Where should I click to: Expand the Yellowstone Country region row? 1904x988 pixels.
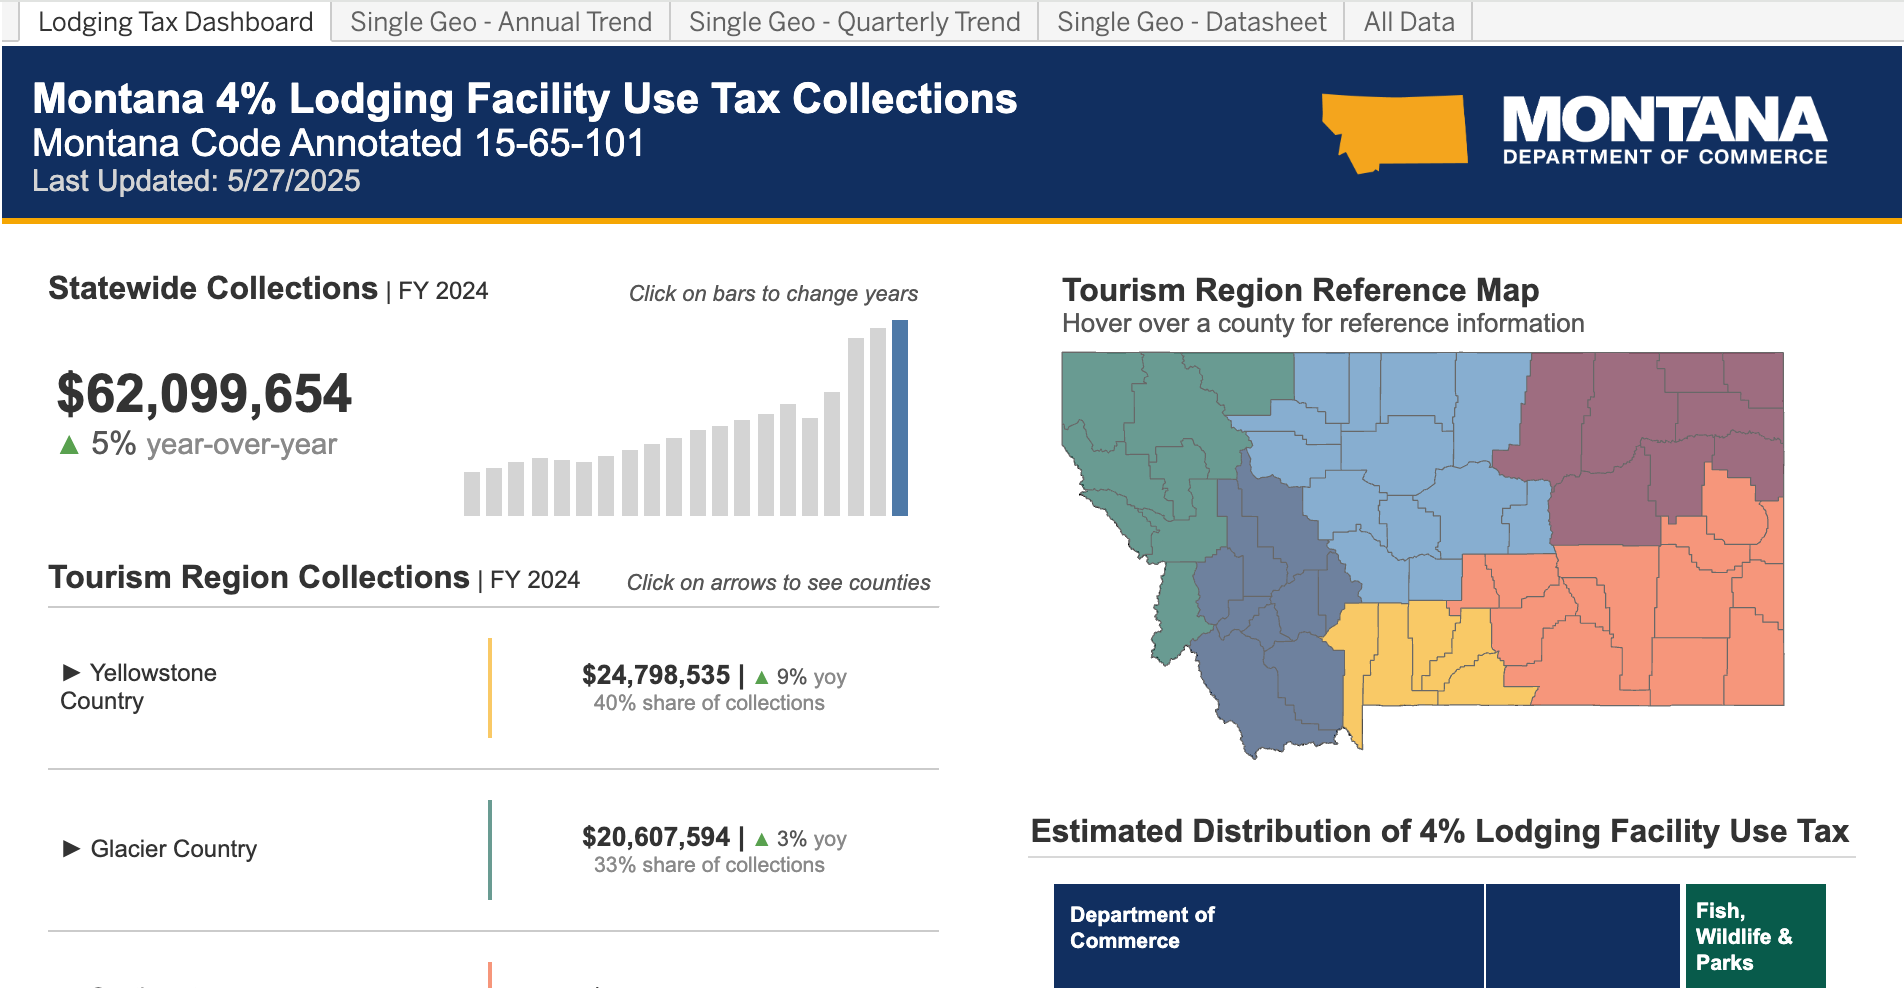[71, 672]
